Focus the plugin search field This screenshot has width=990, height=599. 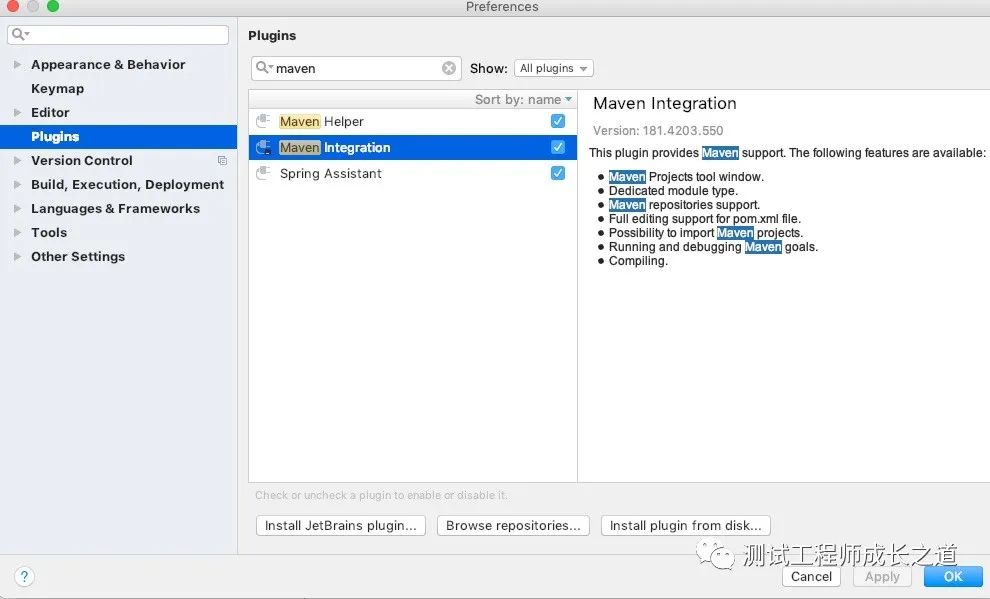click(357, 68)
